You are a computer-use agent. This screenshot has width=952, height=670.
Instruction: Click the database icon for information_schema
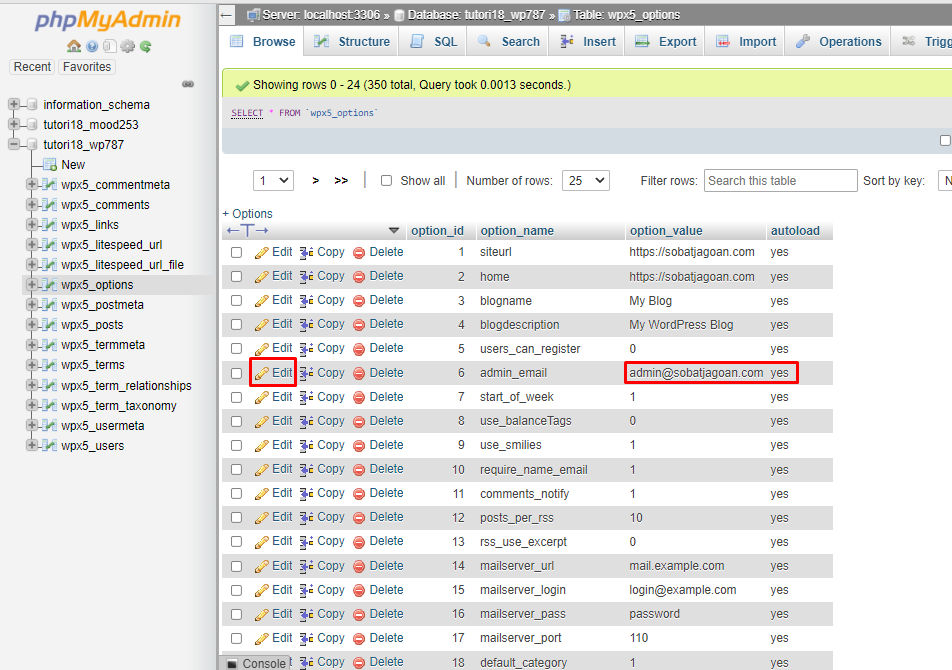click(x=32, y=104)
